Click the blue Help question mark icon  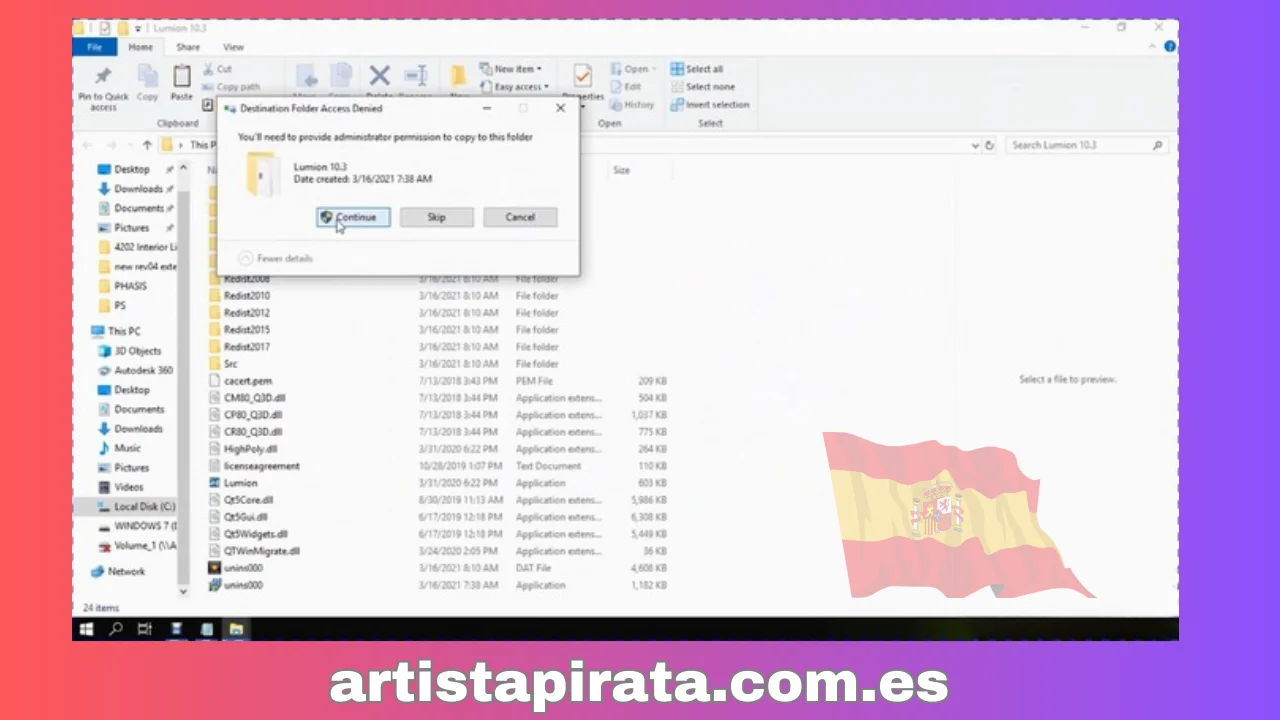(1169, 47)
